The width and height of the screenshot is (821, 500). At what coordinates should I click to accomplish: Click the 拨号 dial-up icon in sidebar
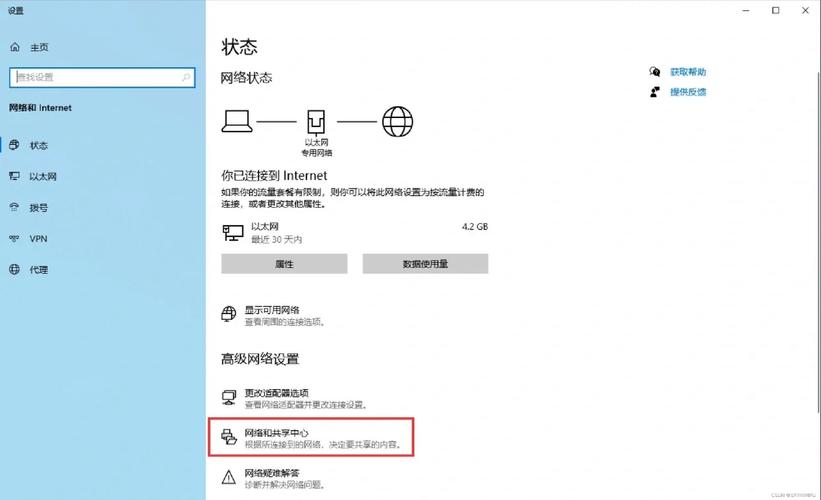[x=14, y=207]
